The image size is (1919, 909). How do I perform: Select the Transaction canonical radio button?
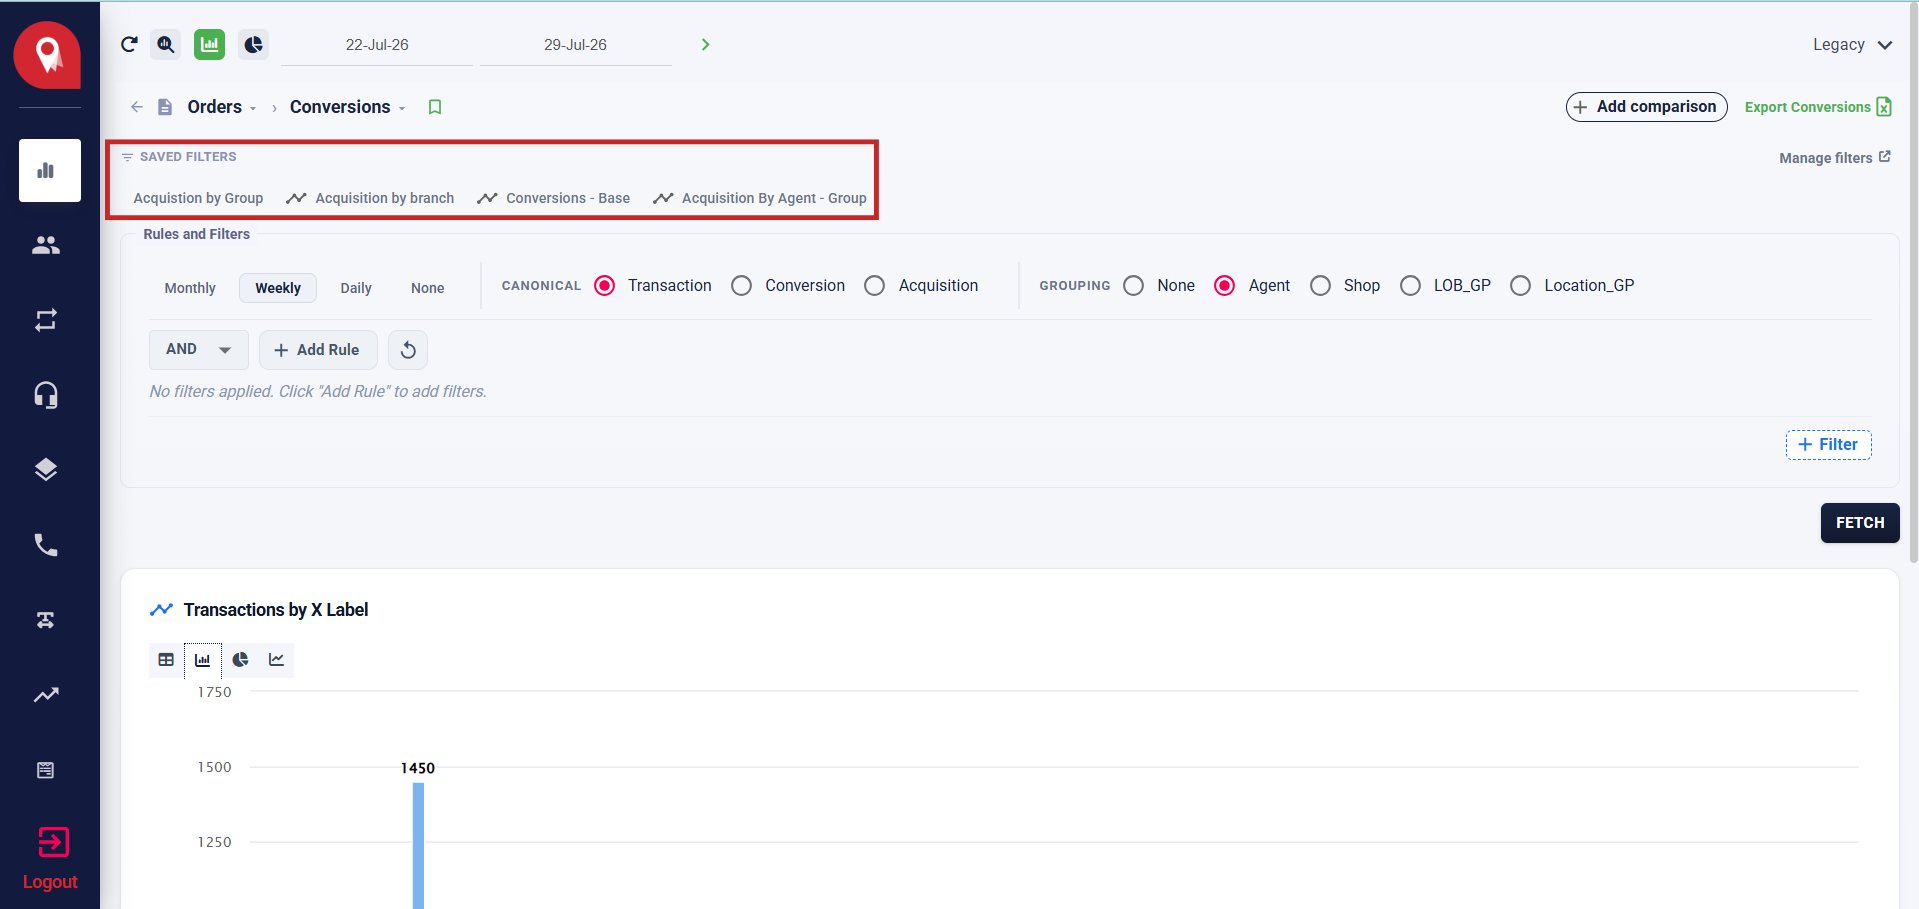point(605,286)
